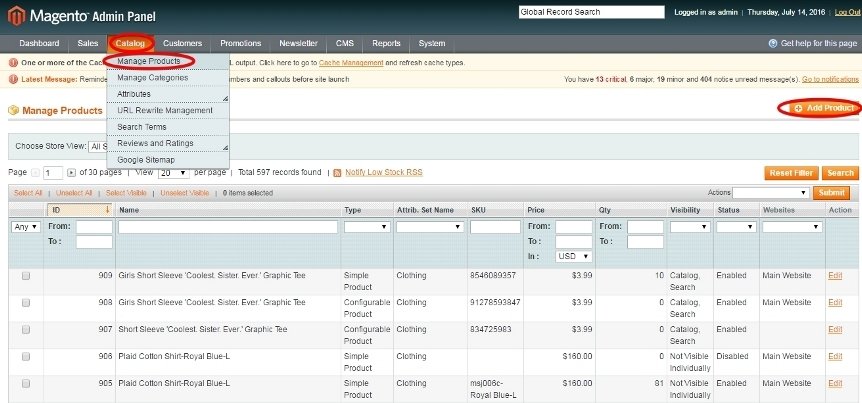Click the Add Product button
This screenshot has width=862, height=403.
pyautogui.click(x=823, y=108)
